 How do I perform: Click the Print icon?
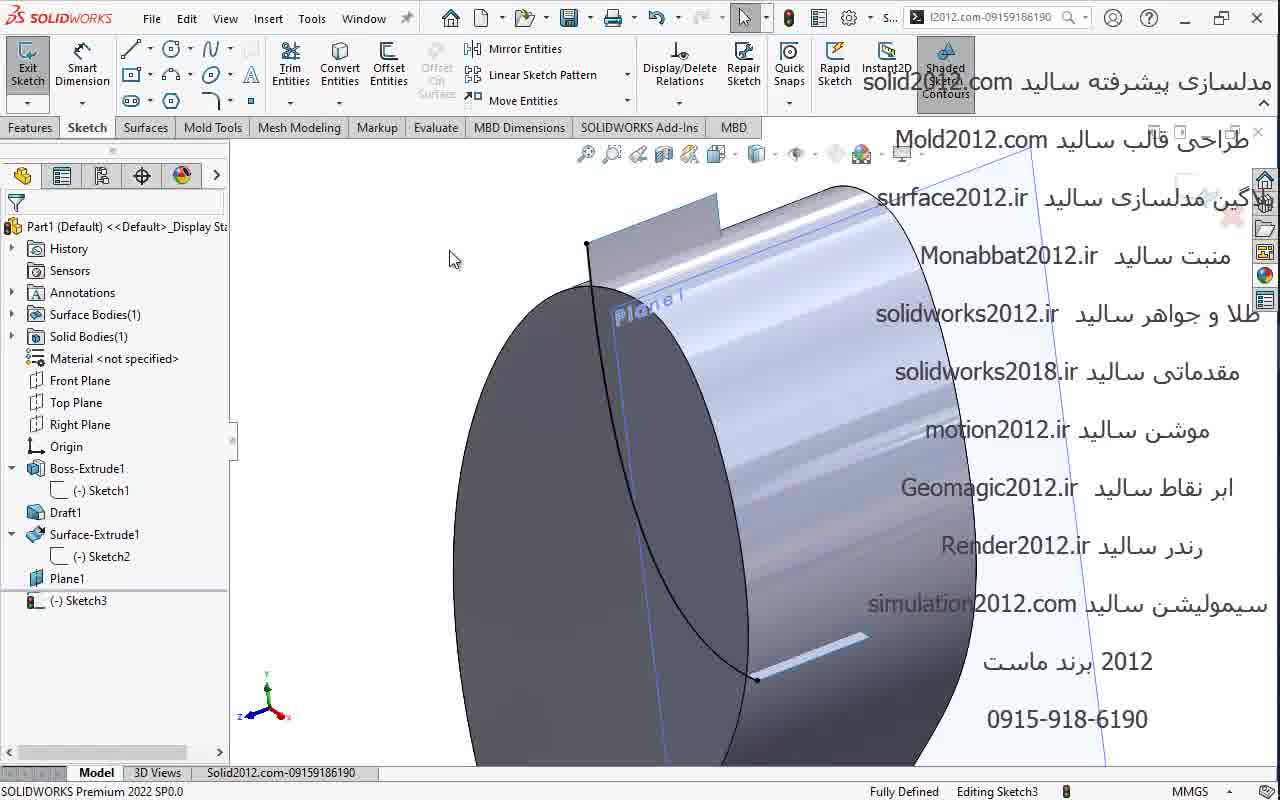pos(613,18)
